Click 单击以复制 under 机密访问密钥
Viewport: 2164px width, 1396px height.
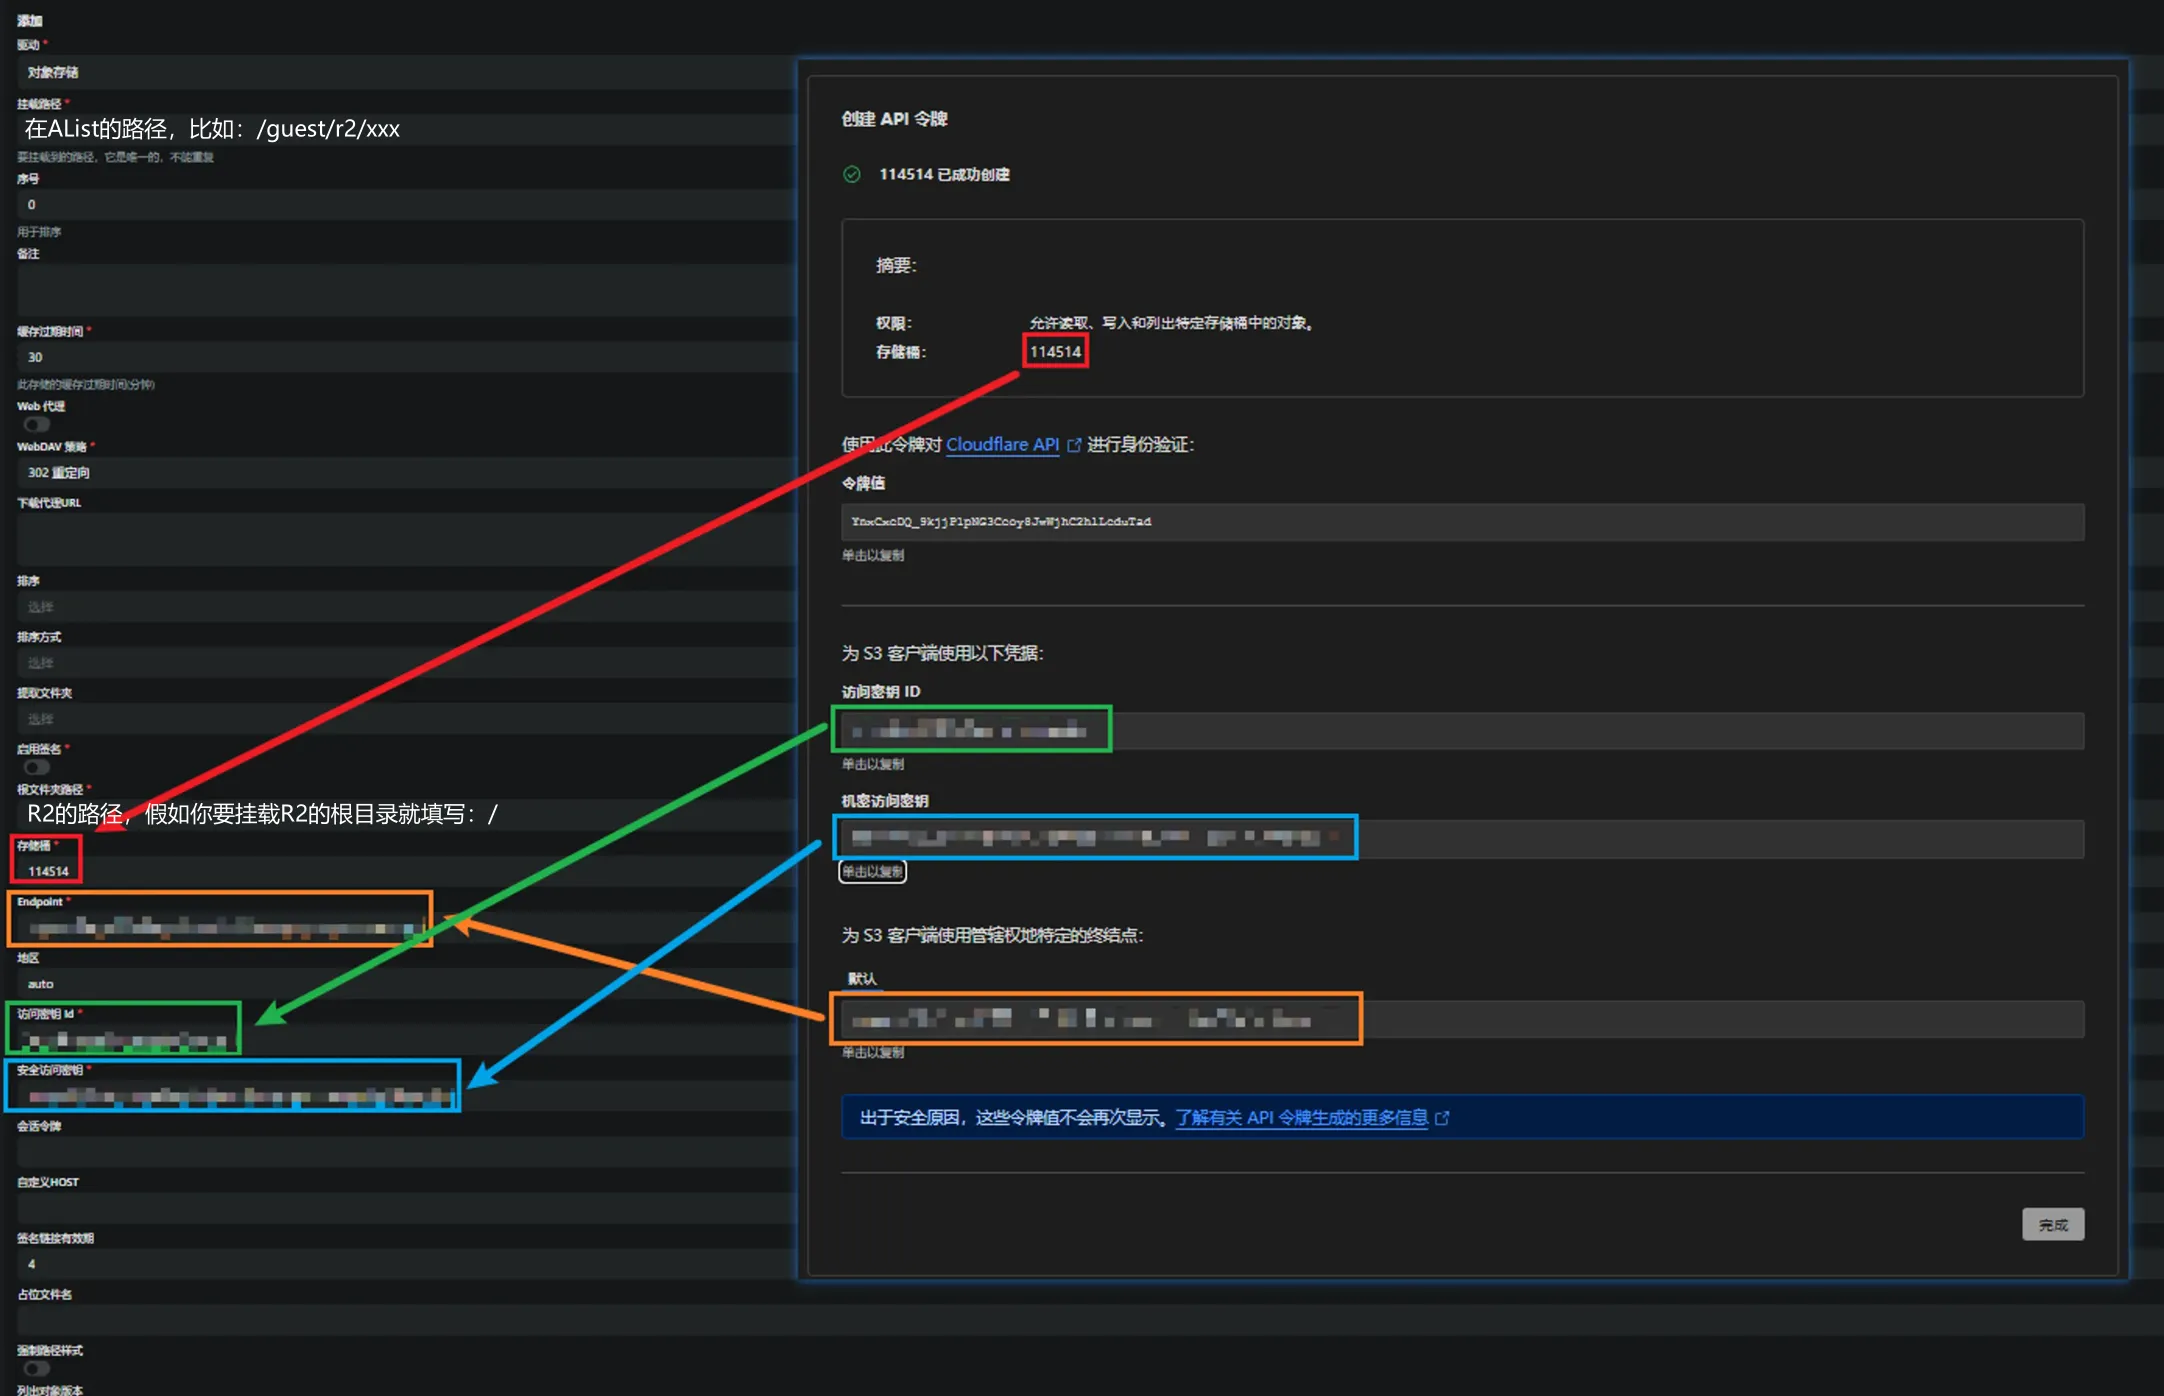point(872,872)
